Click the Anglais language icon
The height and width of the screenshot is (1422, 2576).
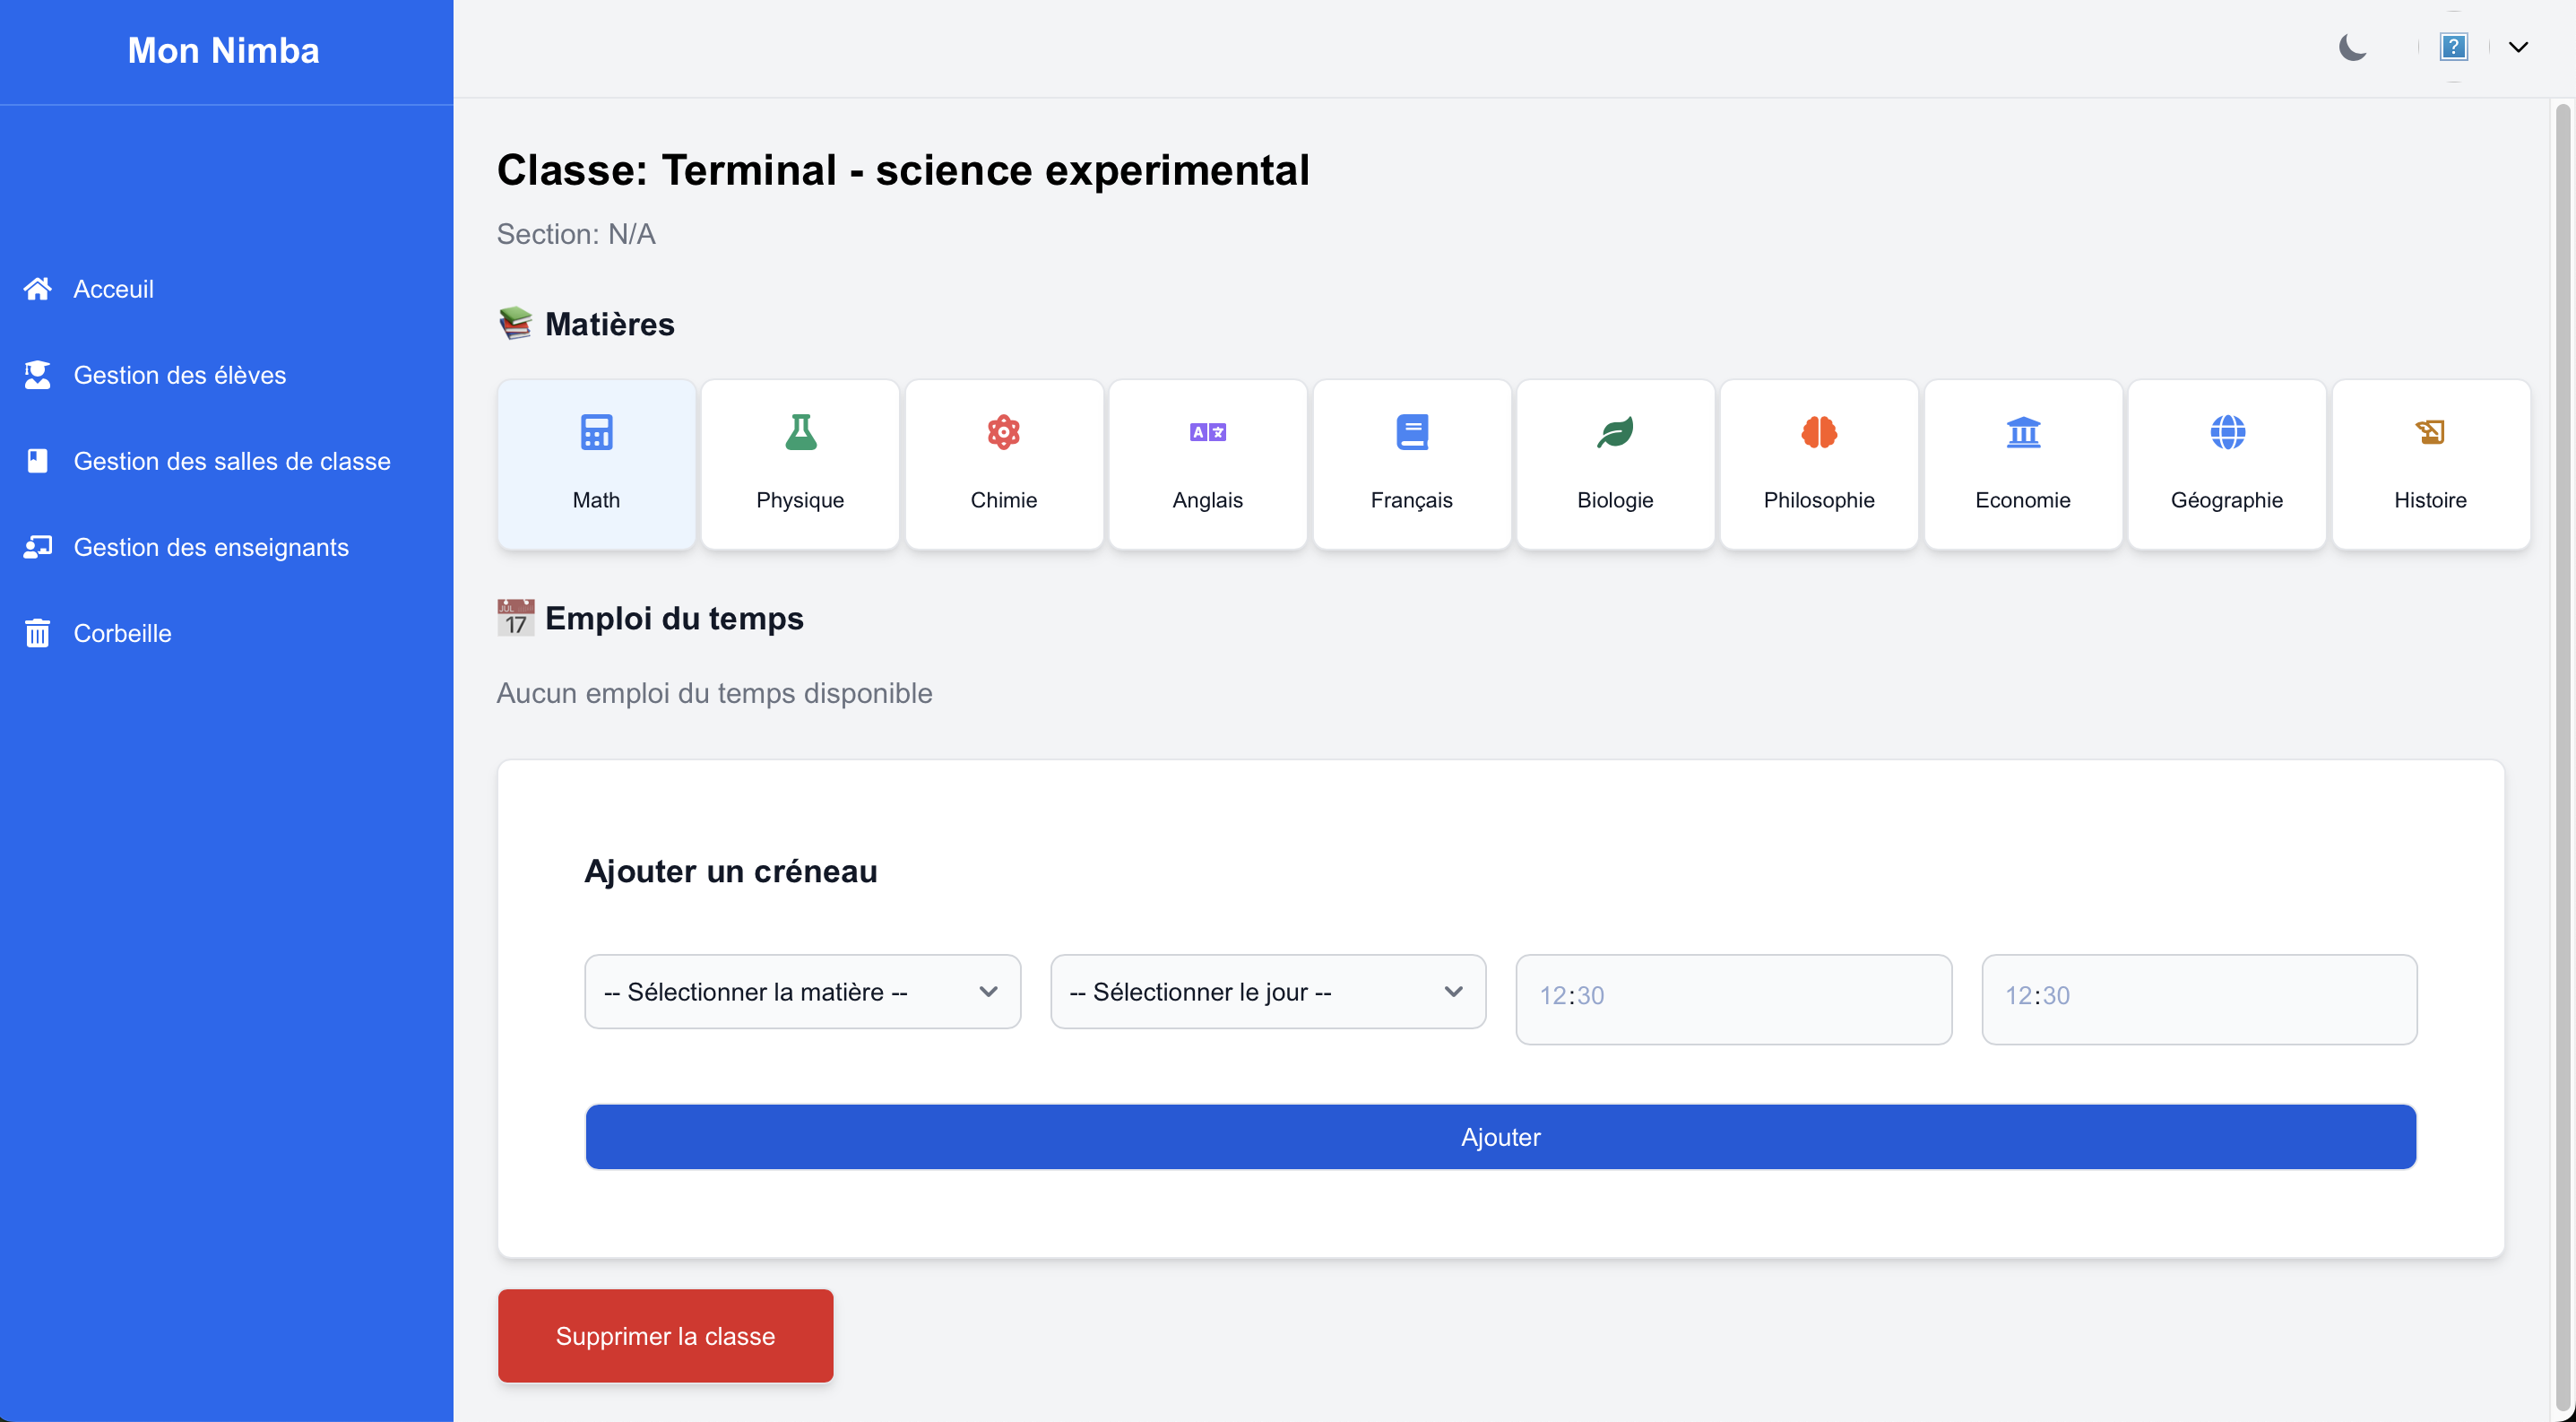[1208, 432]
